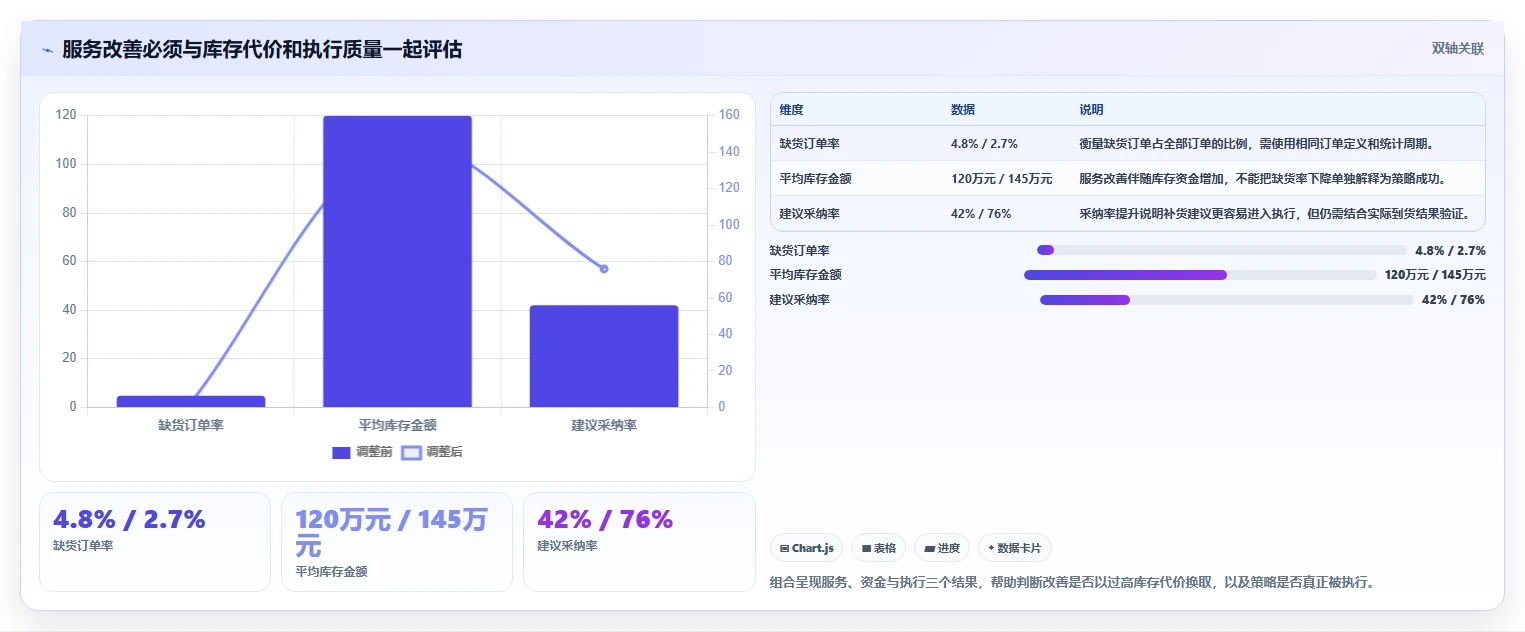Toggle the 调整后 legend item
The image size is (1525, 632).
click(x=432, y=452)
